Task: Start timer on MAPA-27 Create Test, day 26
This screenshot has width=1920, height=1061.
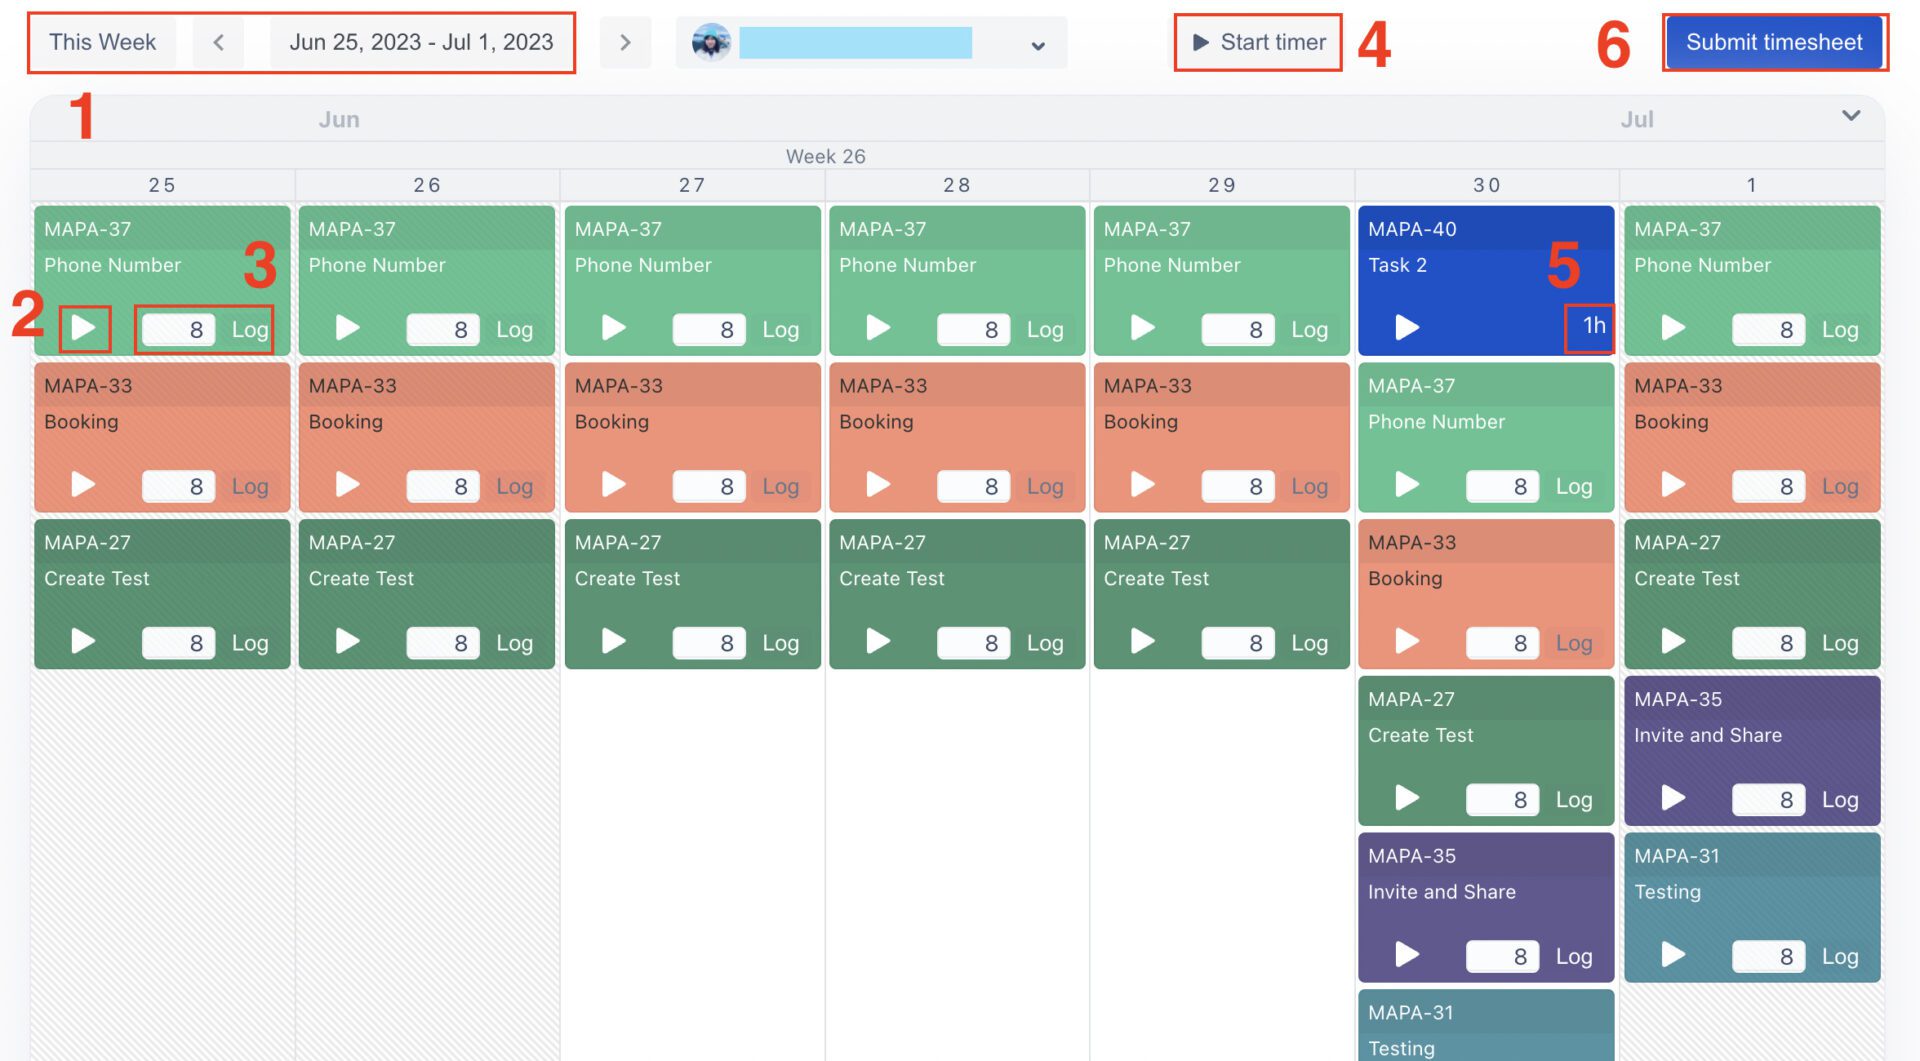Action: [348, 641]
